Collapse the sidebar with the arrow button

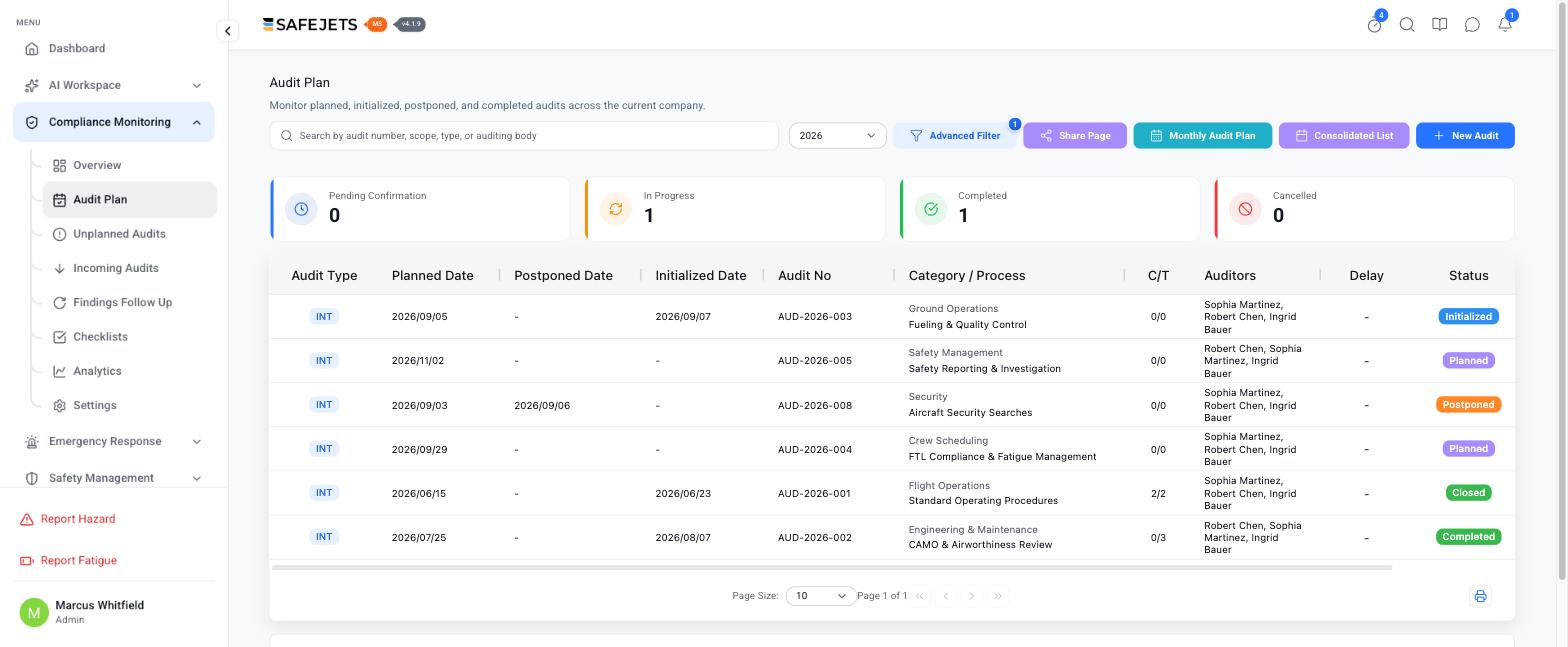(228, 31)
